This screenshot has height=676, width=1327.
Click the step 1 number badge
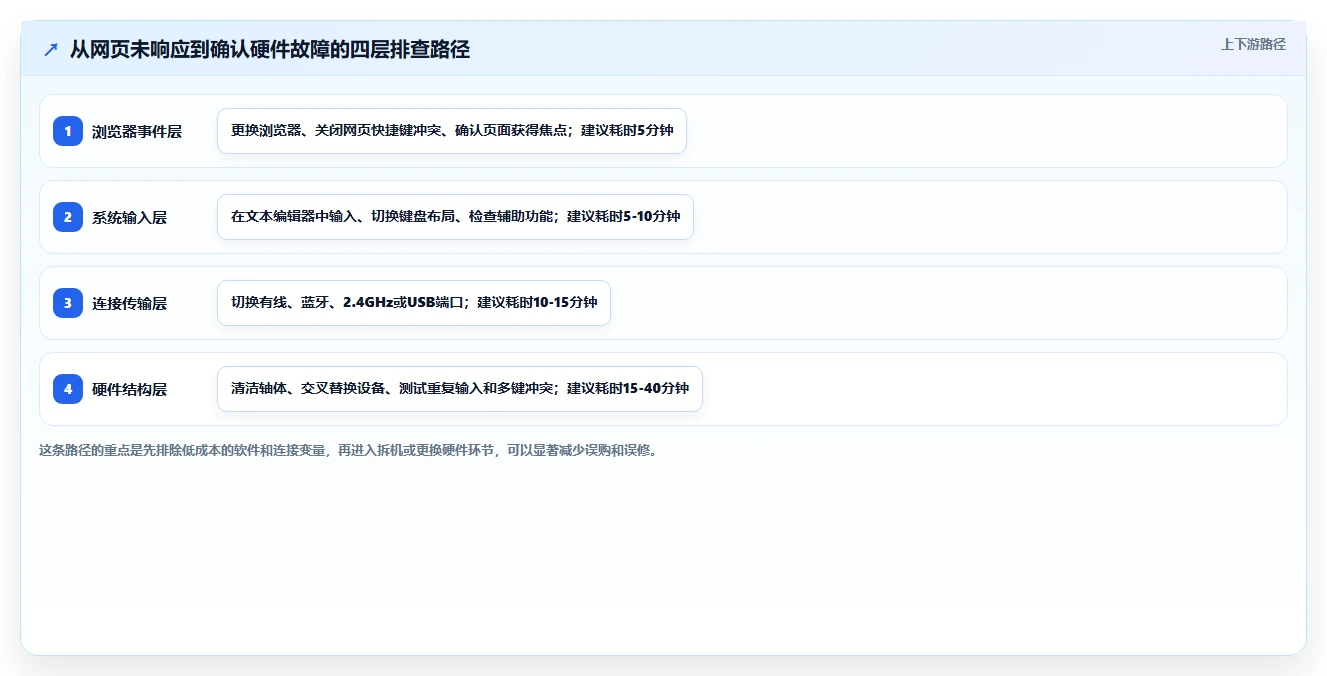(x=68, y=130)
